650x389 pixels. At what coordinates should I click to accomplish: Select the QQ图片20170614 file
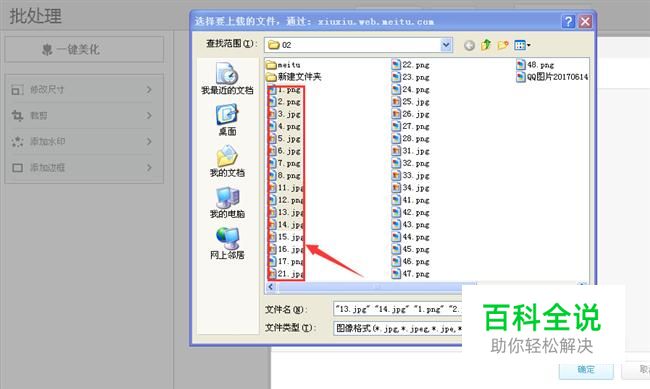tap(552, 77)
